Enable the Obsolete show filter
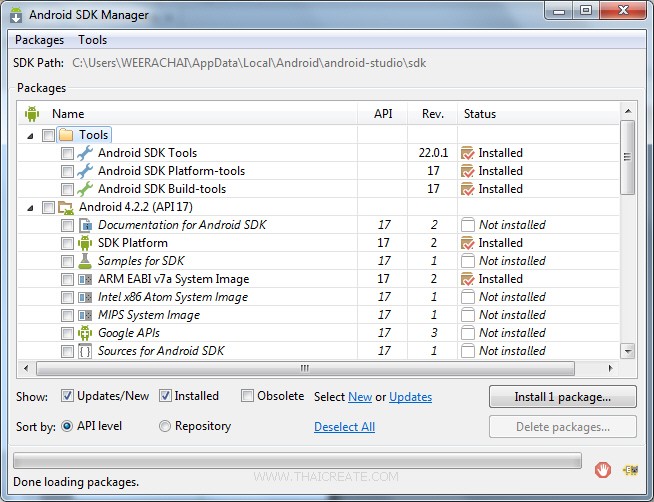This screenshot has height=502, width=654. point(247,396)
